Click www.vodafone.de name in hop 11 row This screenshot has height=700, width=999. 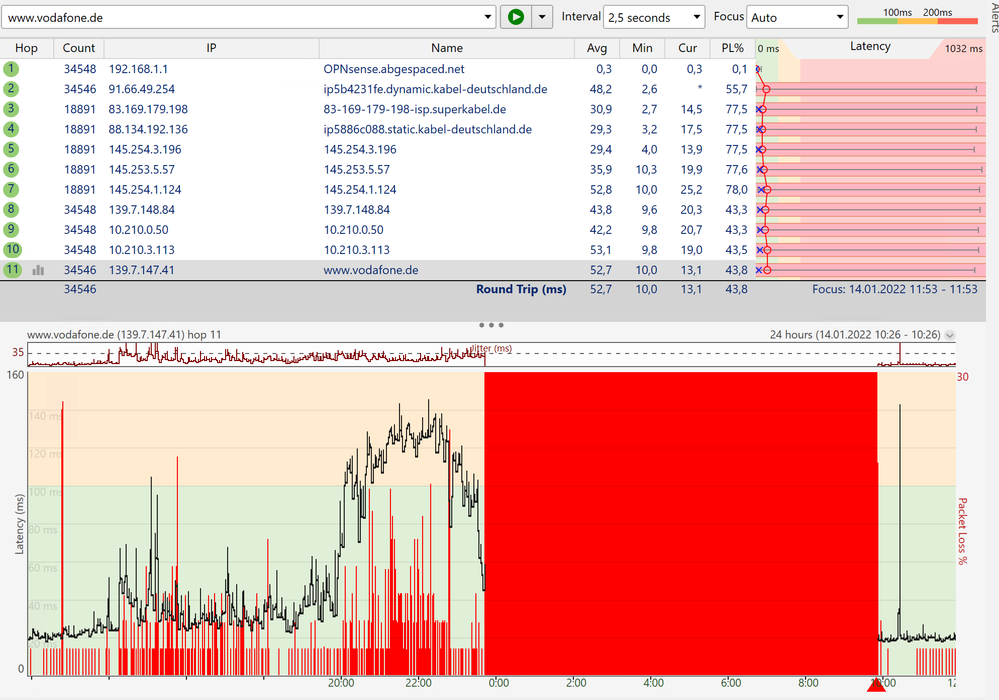pos(371,269)
